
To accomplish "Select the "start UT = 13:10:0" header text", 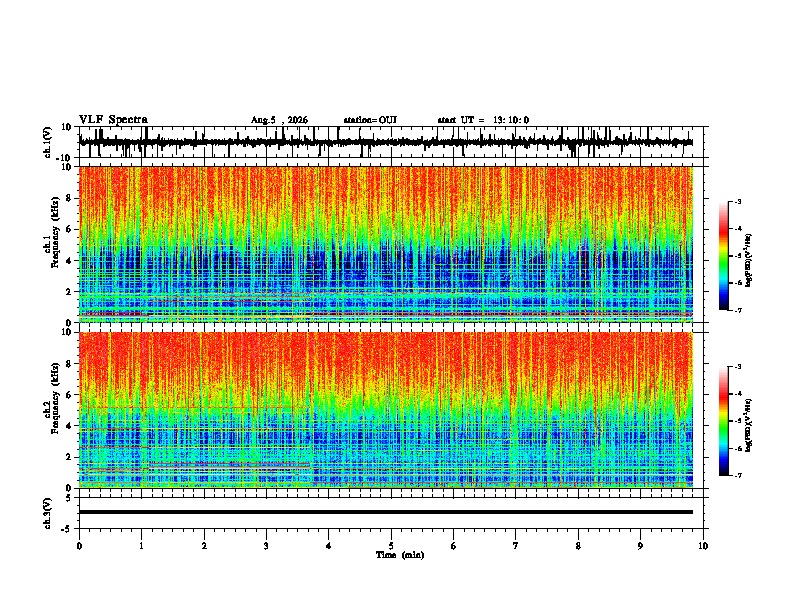I will (x=483, y=120).
